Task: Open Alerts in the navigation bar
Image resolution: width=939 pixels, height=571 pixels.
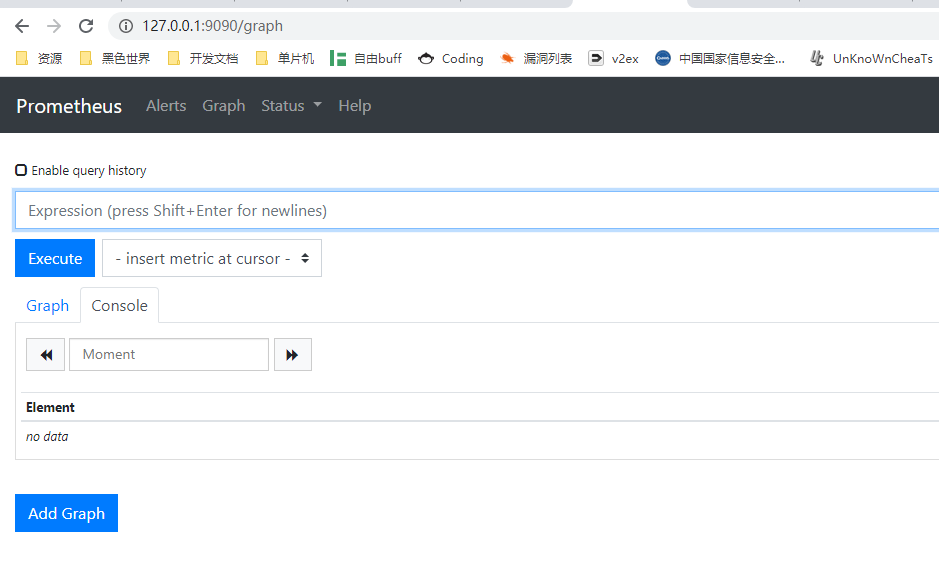Action: (x=166, y=105)
